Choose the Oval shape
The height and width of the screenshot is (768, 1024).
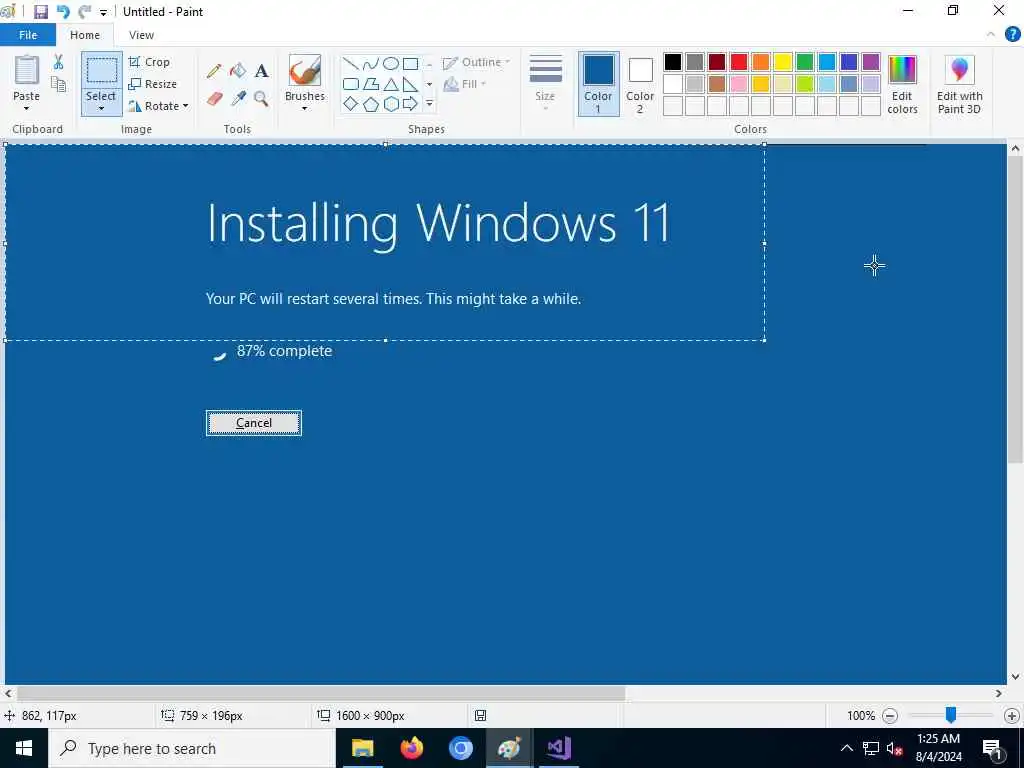[x=391, y=63]
